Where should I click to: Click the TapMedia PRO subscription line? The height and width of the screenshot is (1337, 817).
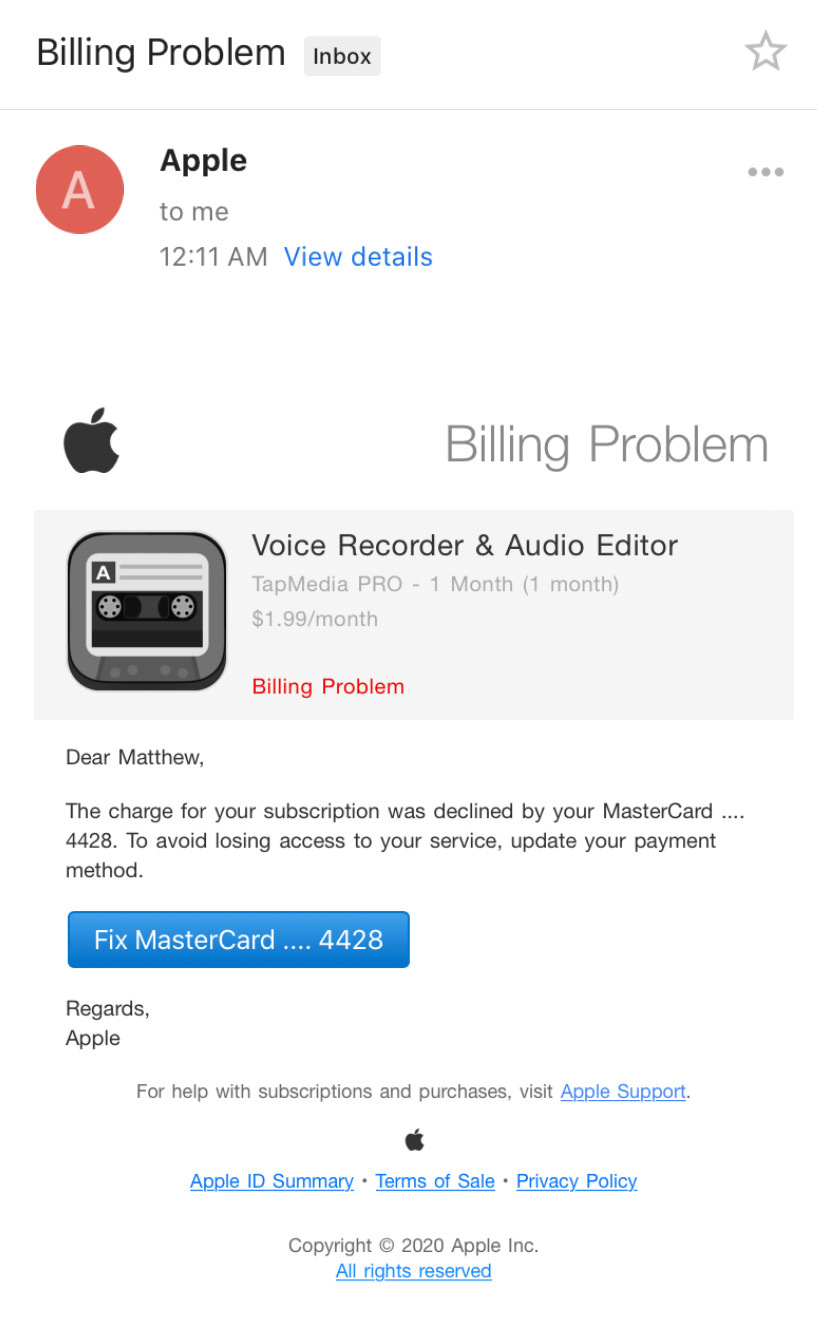tap(435, 584)
